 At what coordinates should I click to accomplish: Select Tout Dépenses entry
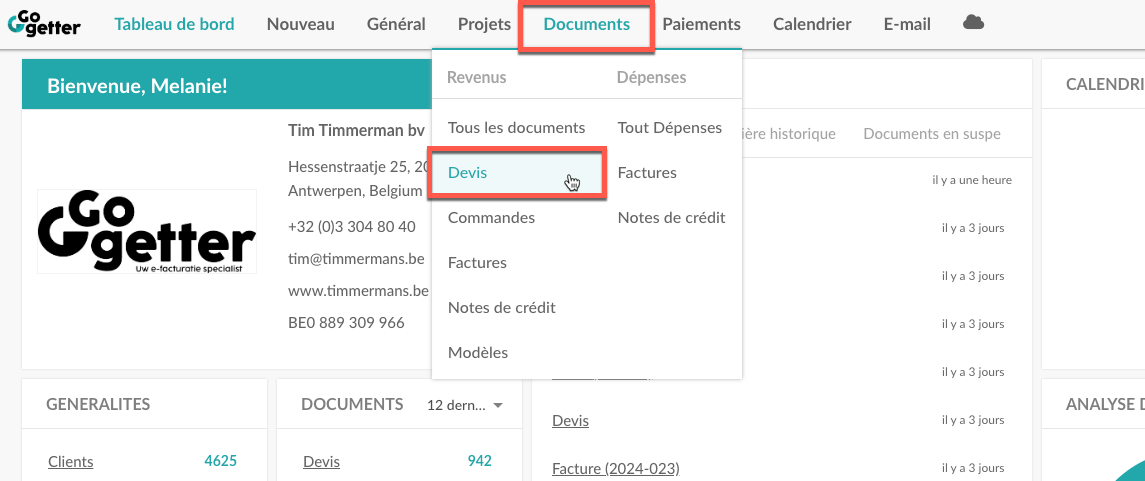pyautogui.click(x=670, y=128)
